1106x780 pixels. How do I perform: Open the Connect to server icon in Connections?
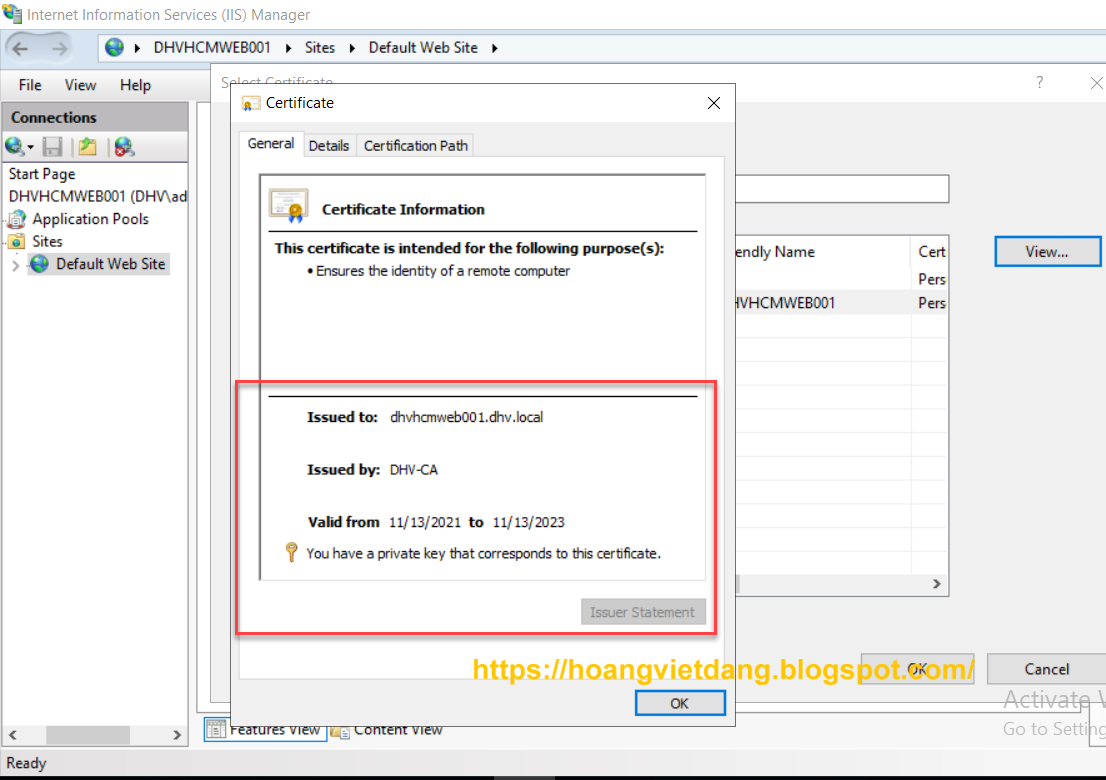tap(13, 146)
